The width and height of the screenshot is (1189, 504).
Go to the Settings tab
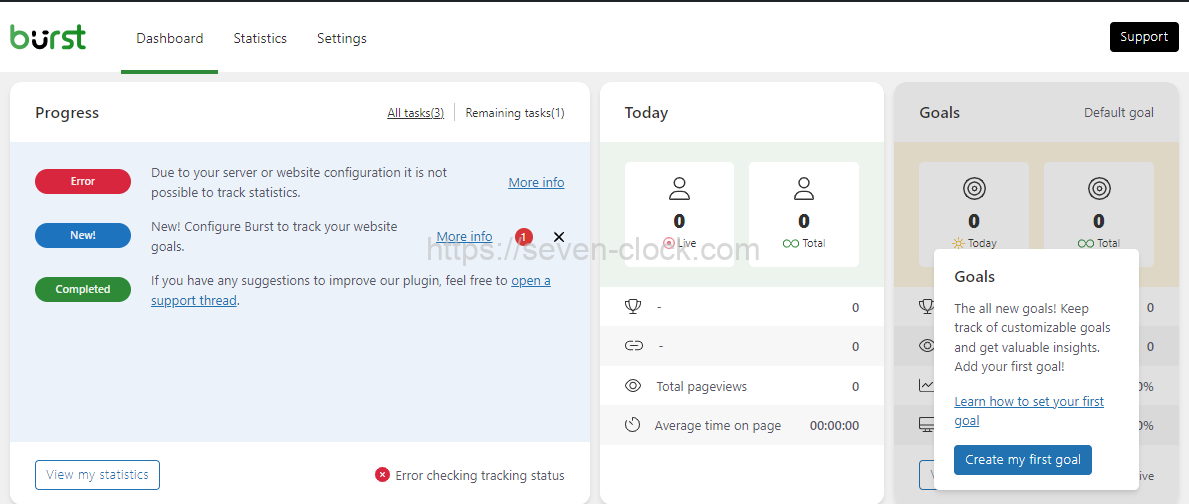342,38
